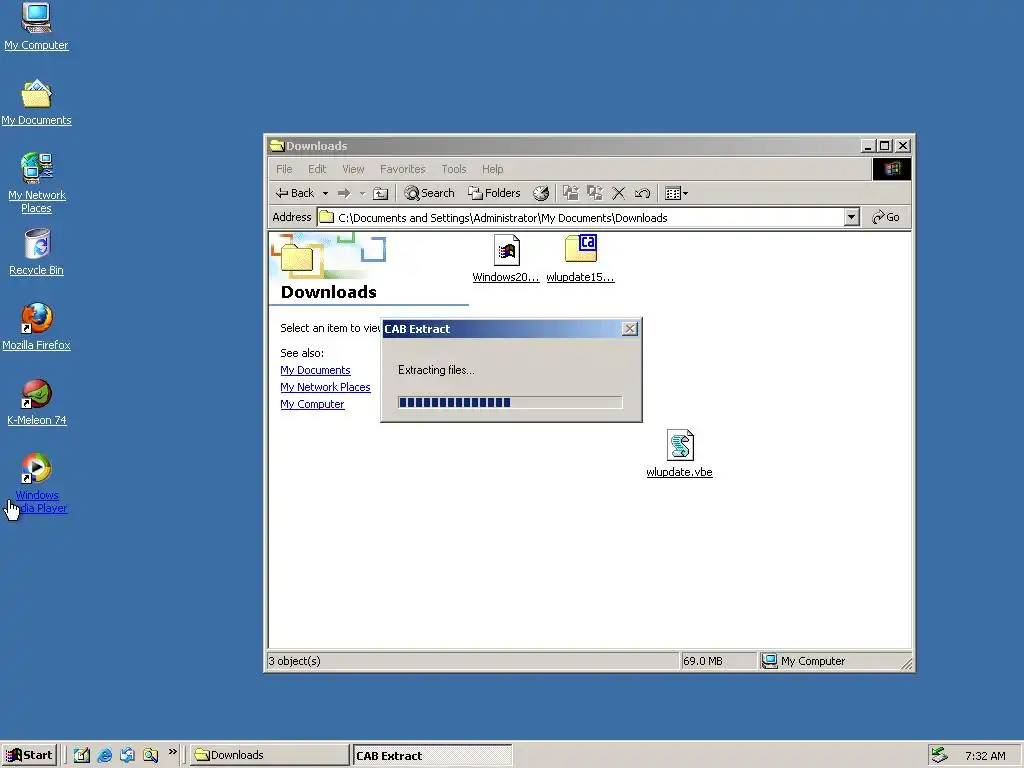
Task: Launch Outlook Express from quick launch
Action: click(127, 755)
